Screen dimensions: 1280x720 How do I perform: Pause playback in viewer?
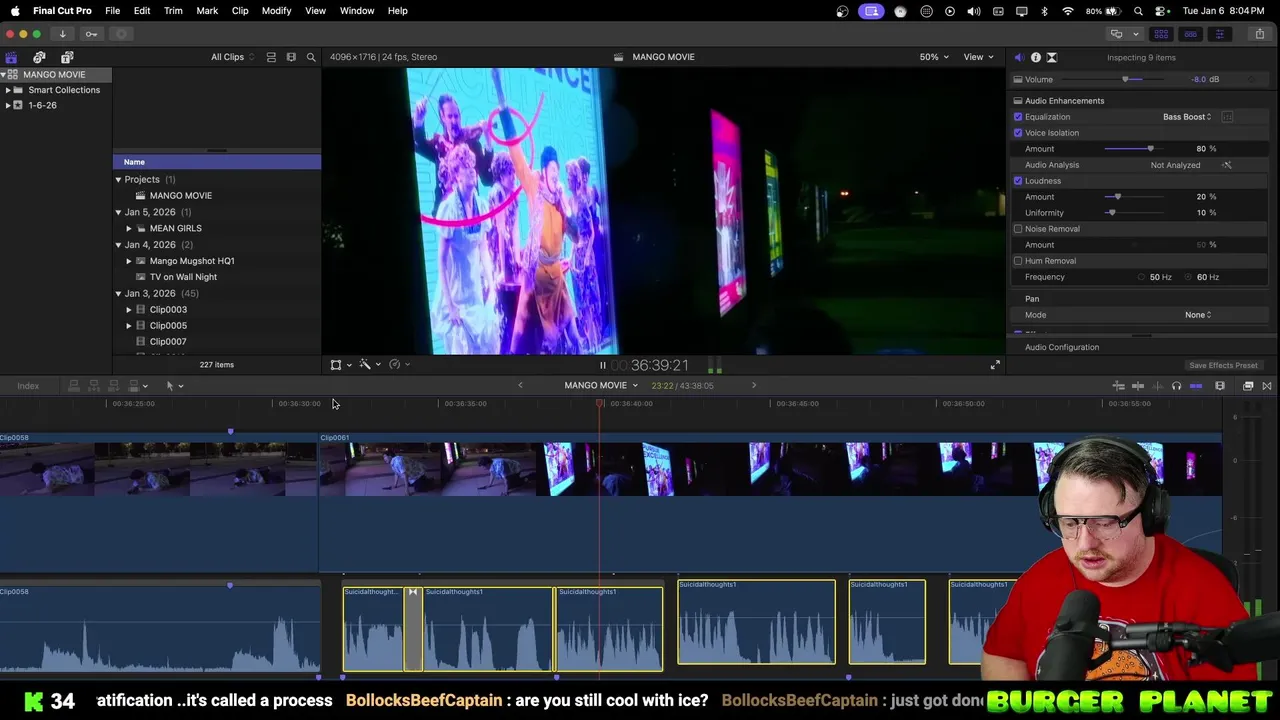[x=602, y=366]
